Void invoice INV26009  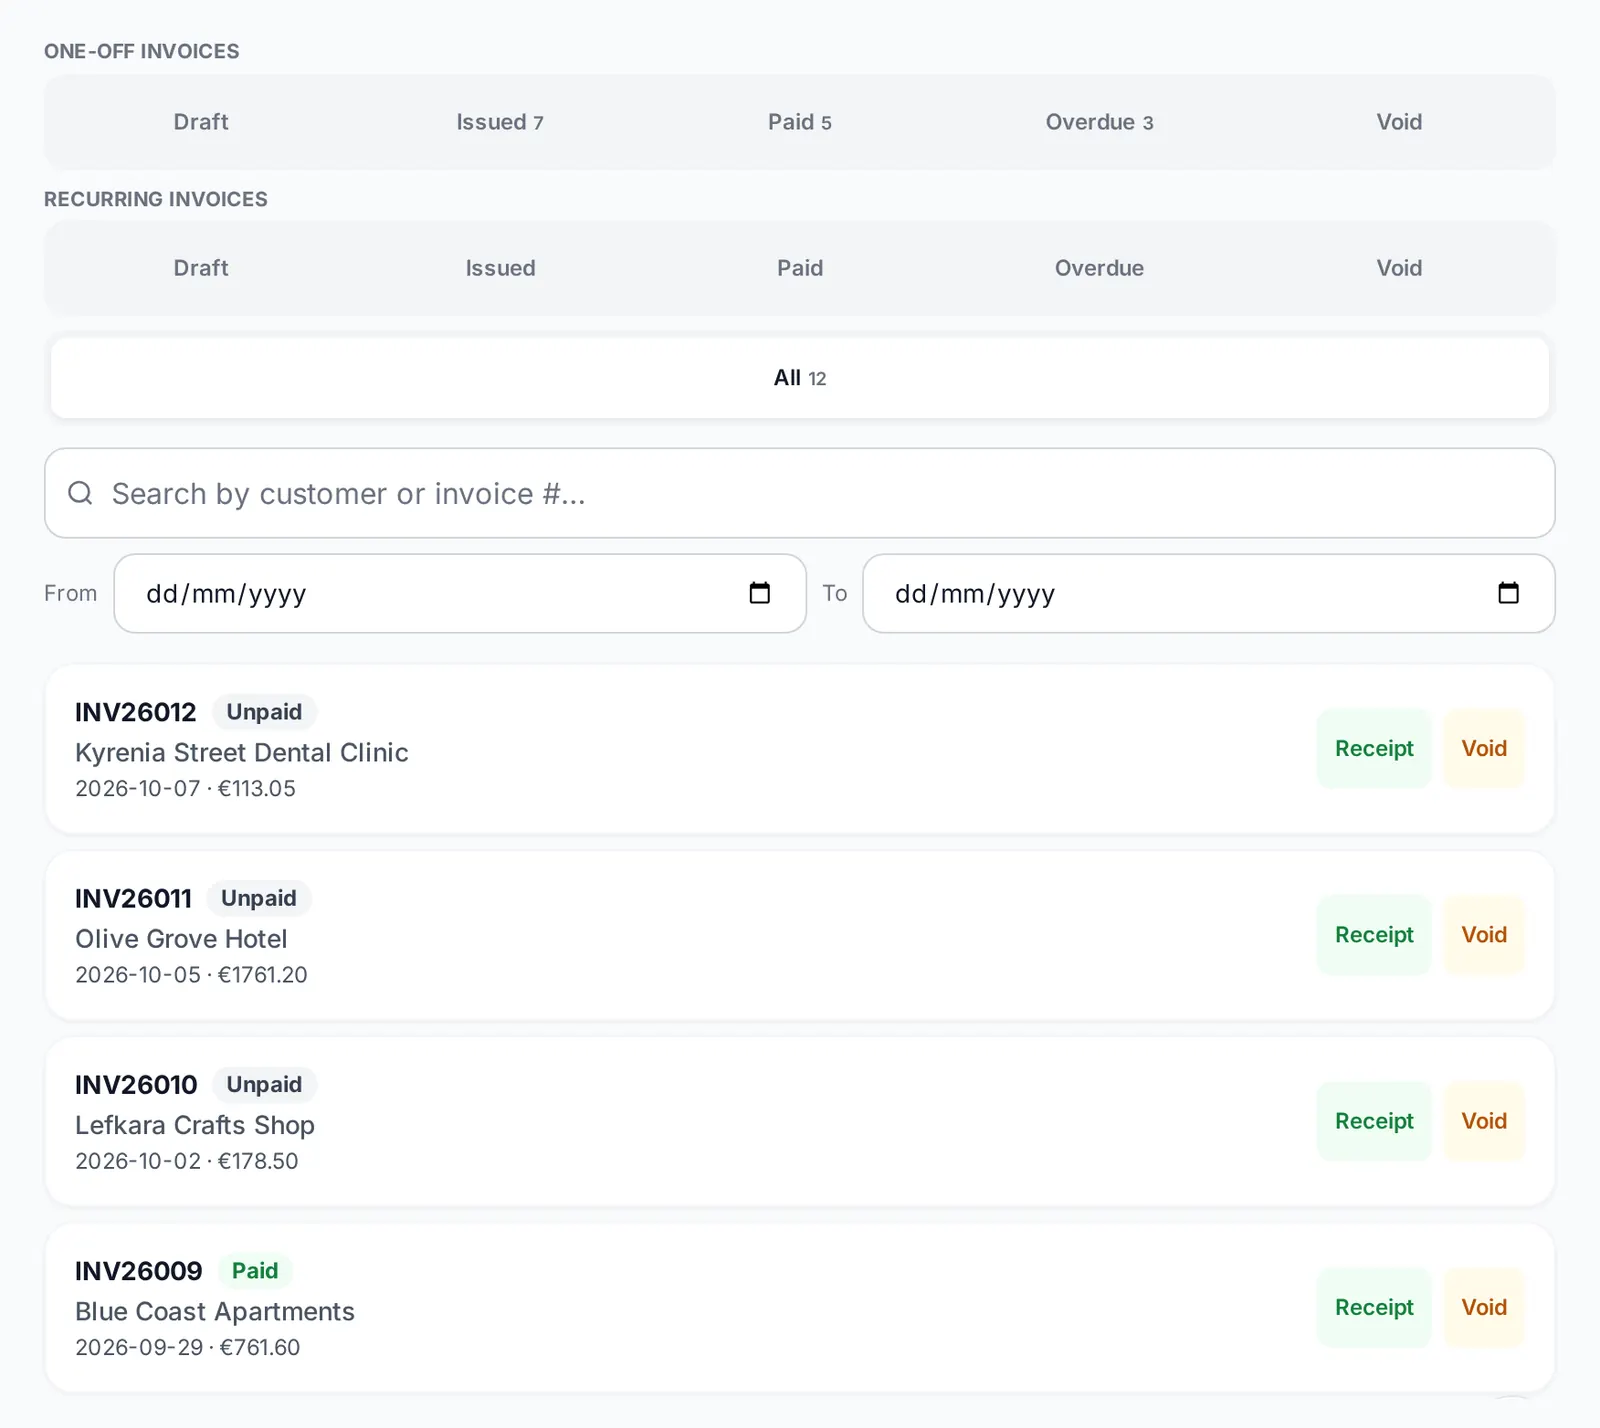[1484, 1308]
